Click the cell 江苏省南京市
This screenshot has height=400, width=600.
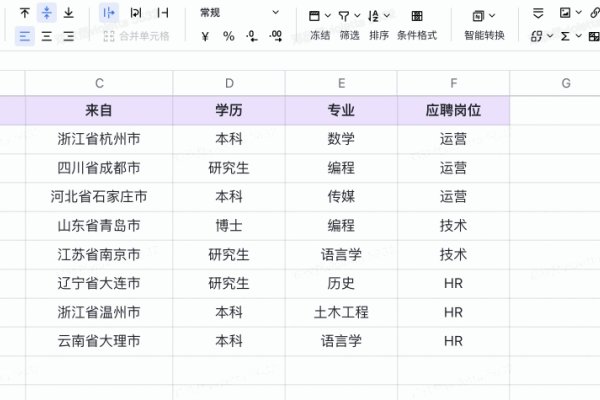click(99, 255)
